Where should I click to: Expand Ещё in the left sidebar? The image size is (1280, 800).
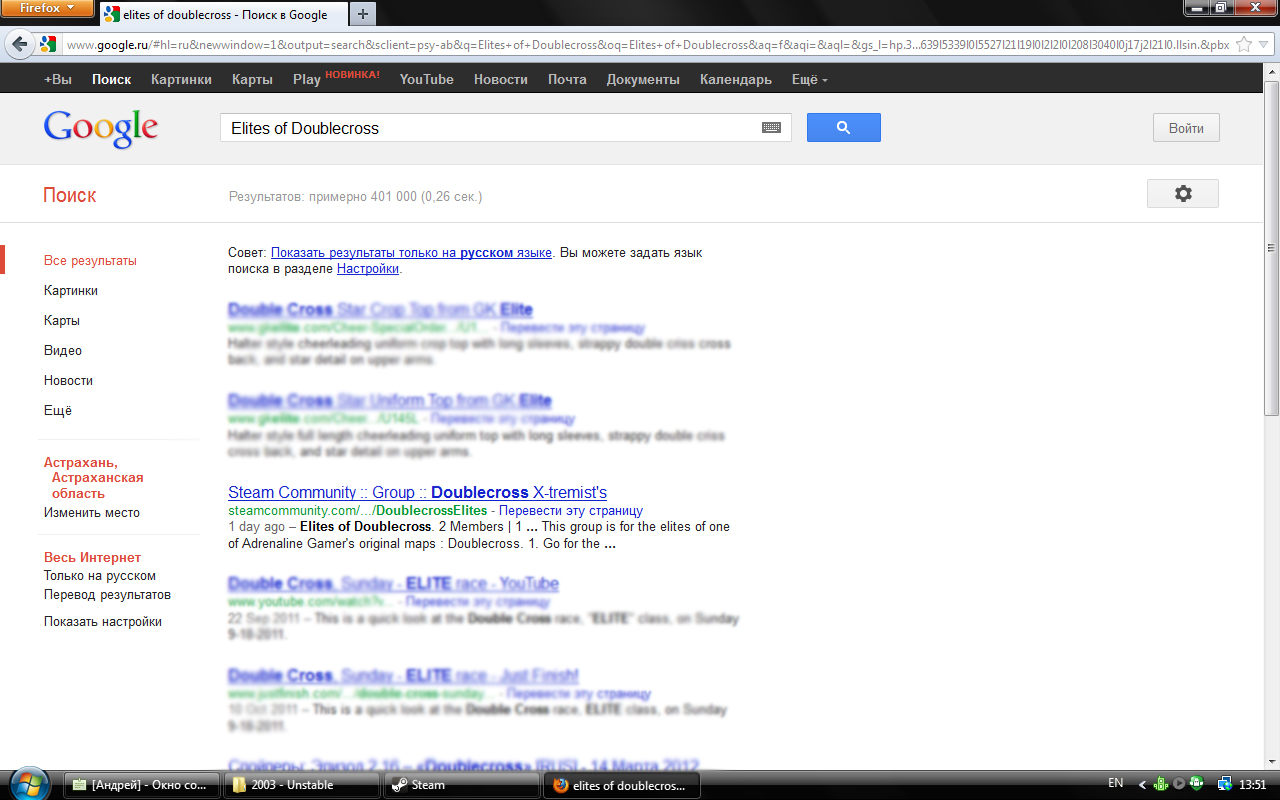point(58,411)
